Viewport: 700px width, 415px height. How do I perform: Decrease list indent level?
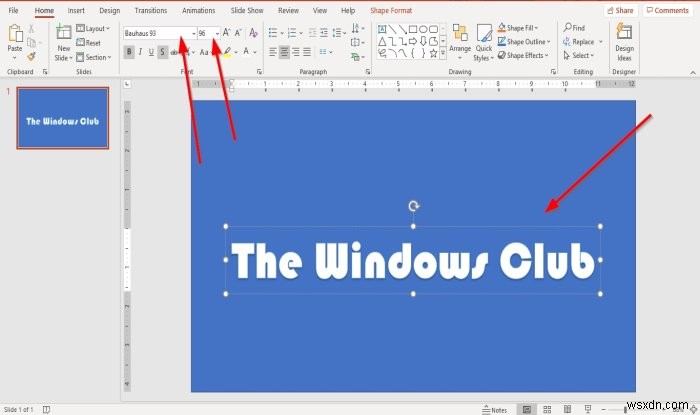(x=312, y=33)
